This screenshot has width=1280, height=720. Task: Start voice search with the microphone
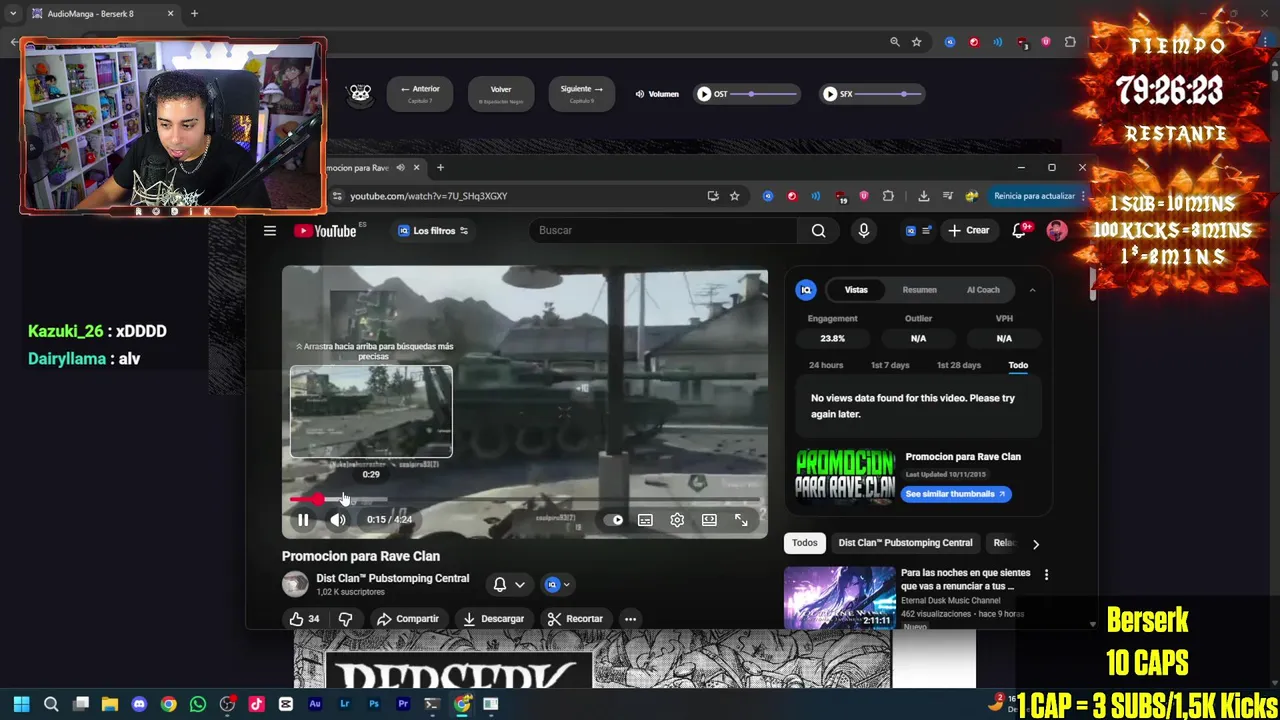[864, 230]
